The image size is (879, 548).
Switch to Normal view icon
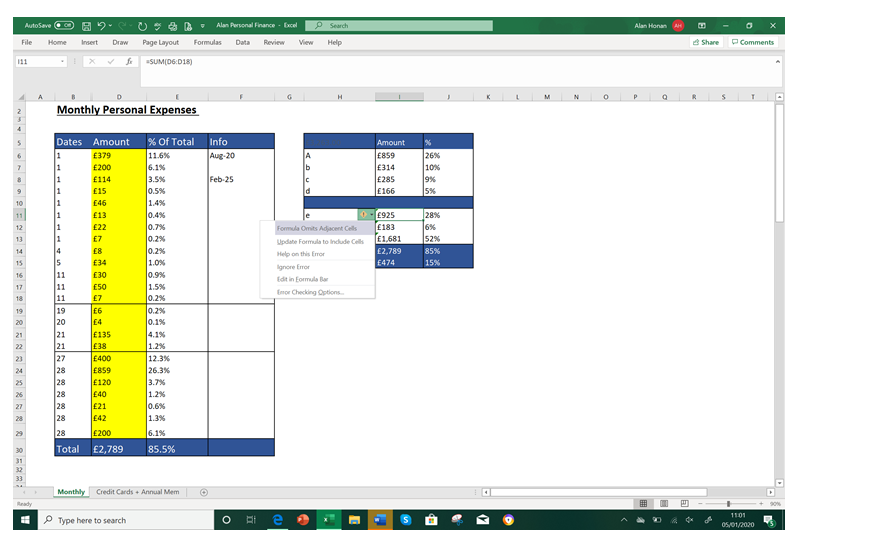click(x=644, y=504)
